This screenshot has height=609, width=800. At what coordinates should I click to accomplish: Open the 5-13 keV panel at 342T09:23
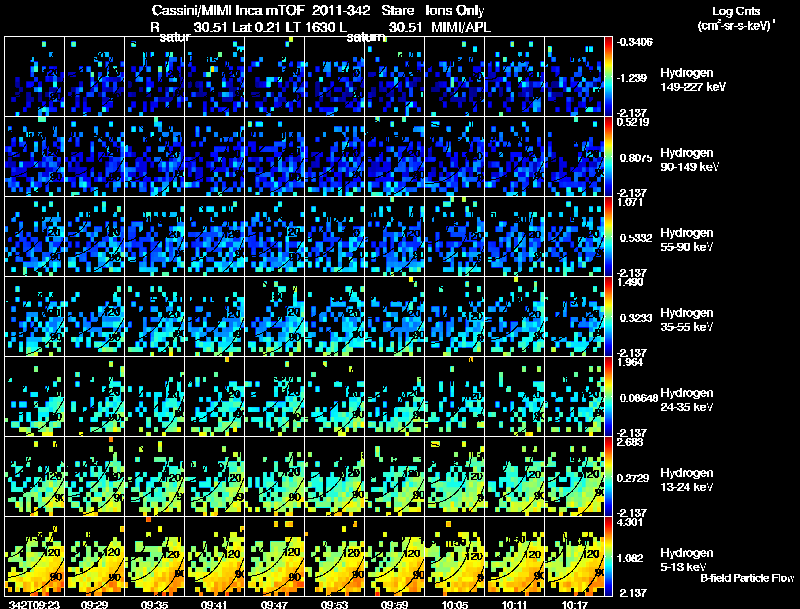[x=34, y=557]
